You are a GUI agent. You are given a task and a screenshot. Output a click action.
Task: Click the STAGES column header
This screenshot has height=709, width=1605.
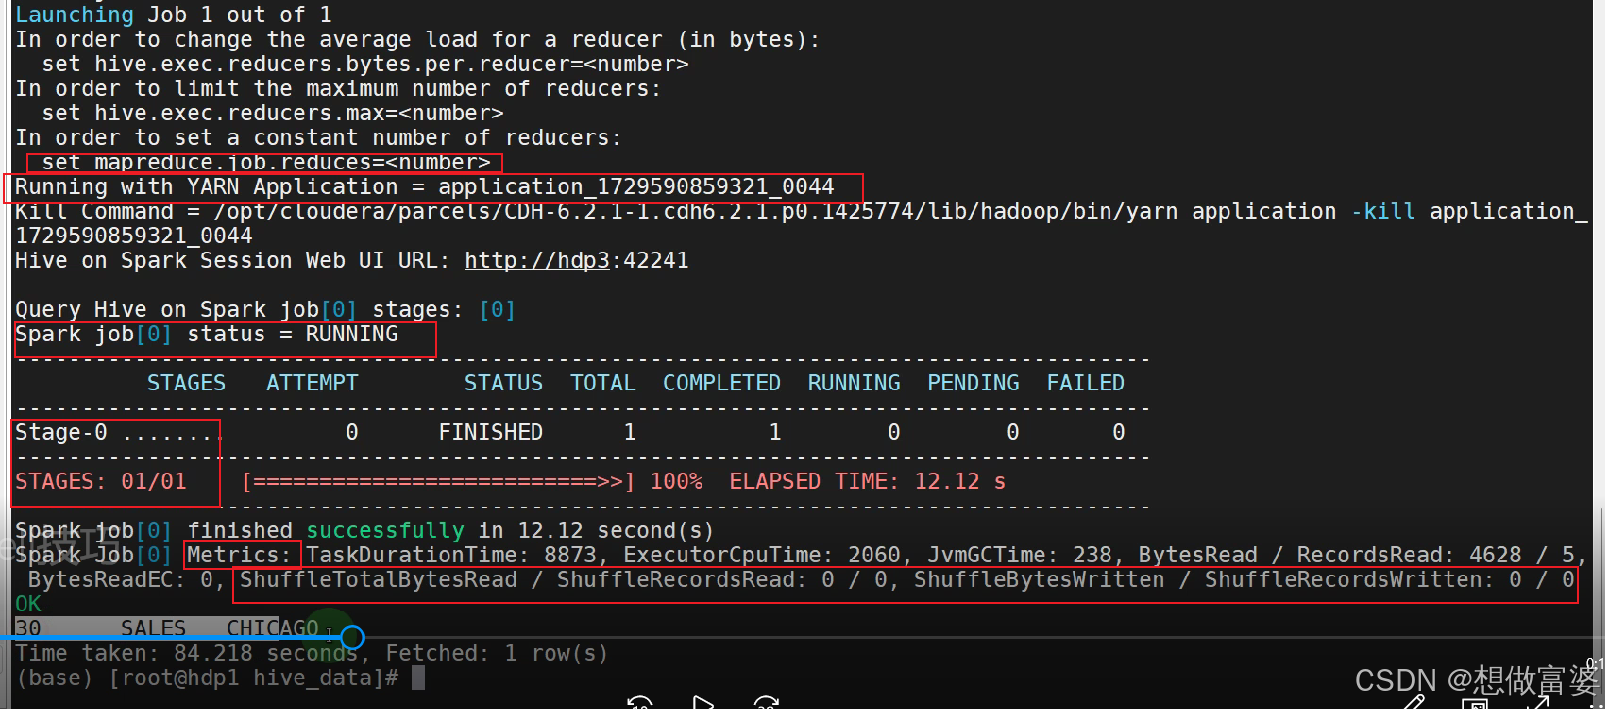pos(186,383)
